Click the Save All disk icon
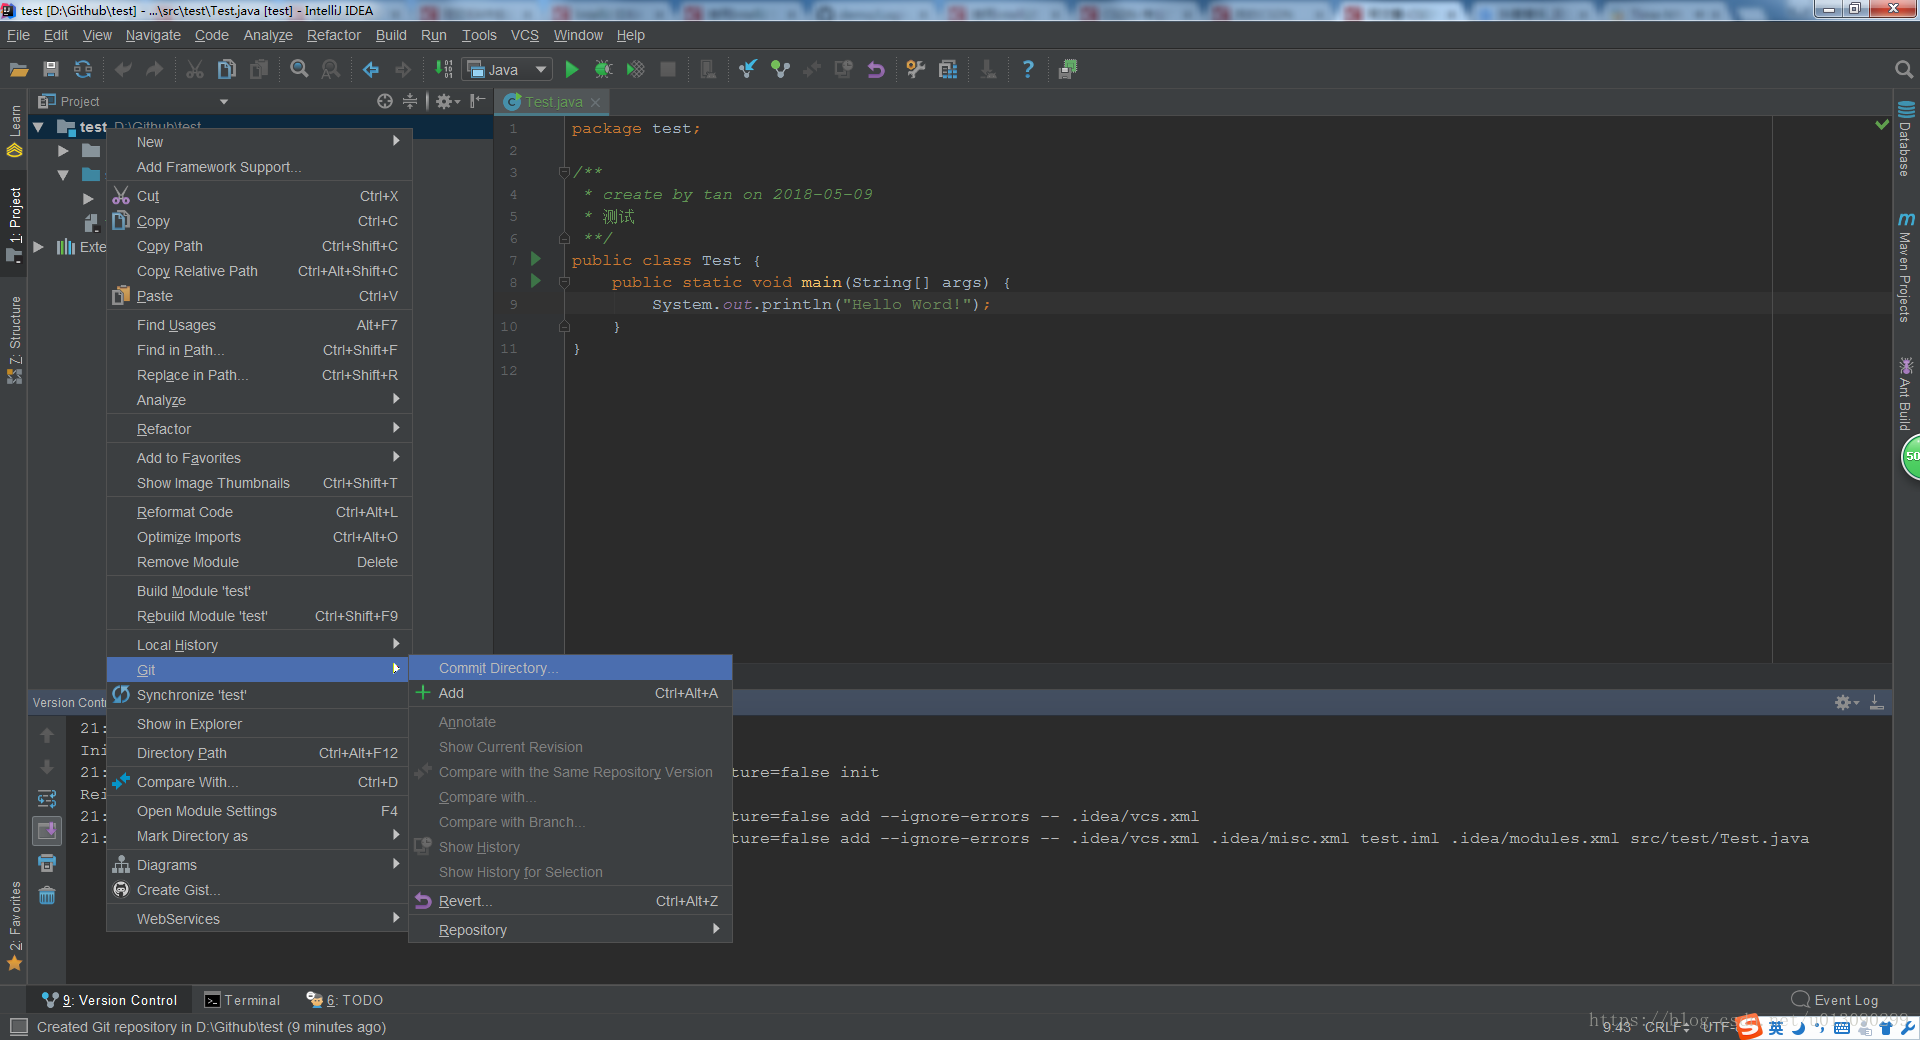Image resolution: width=1920 pixels, height=1040 pixels. (51, 70)
